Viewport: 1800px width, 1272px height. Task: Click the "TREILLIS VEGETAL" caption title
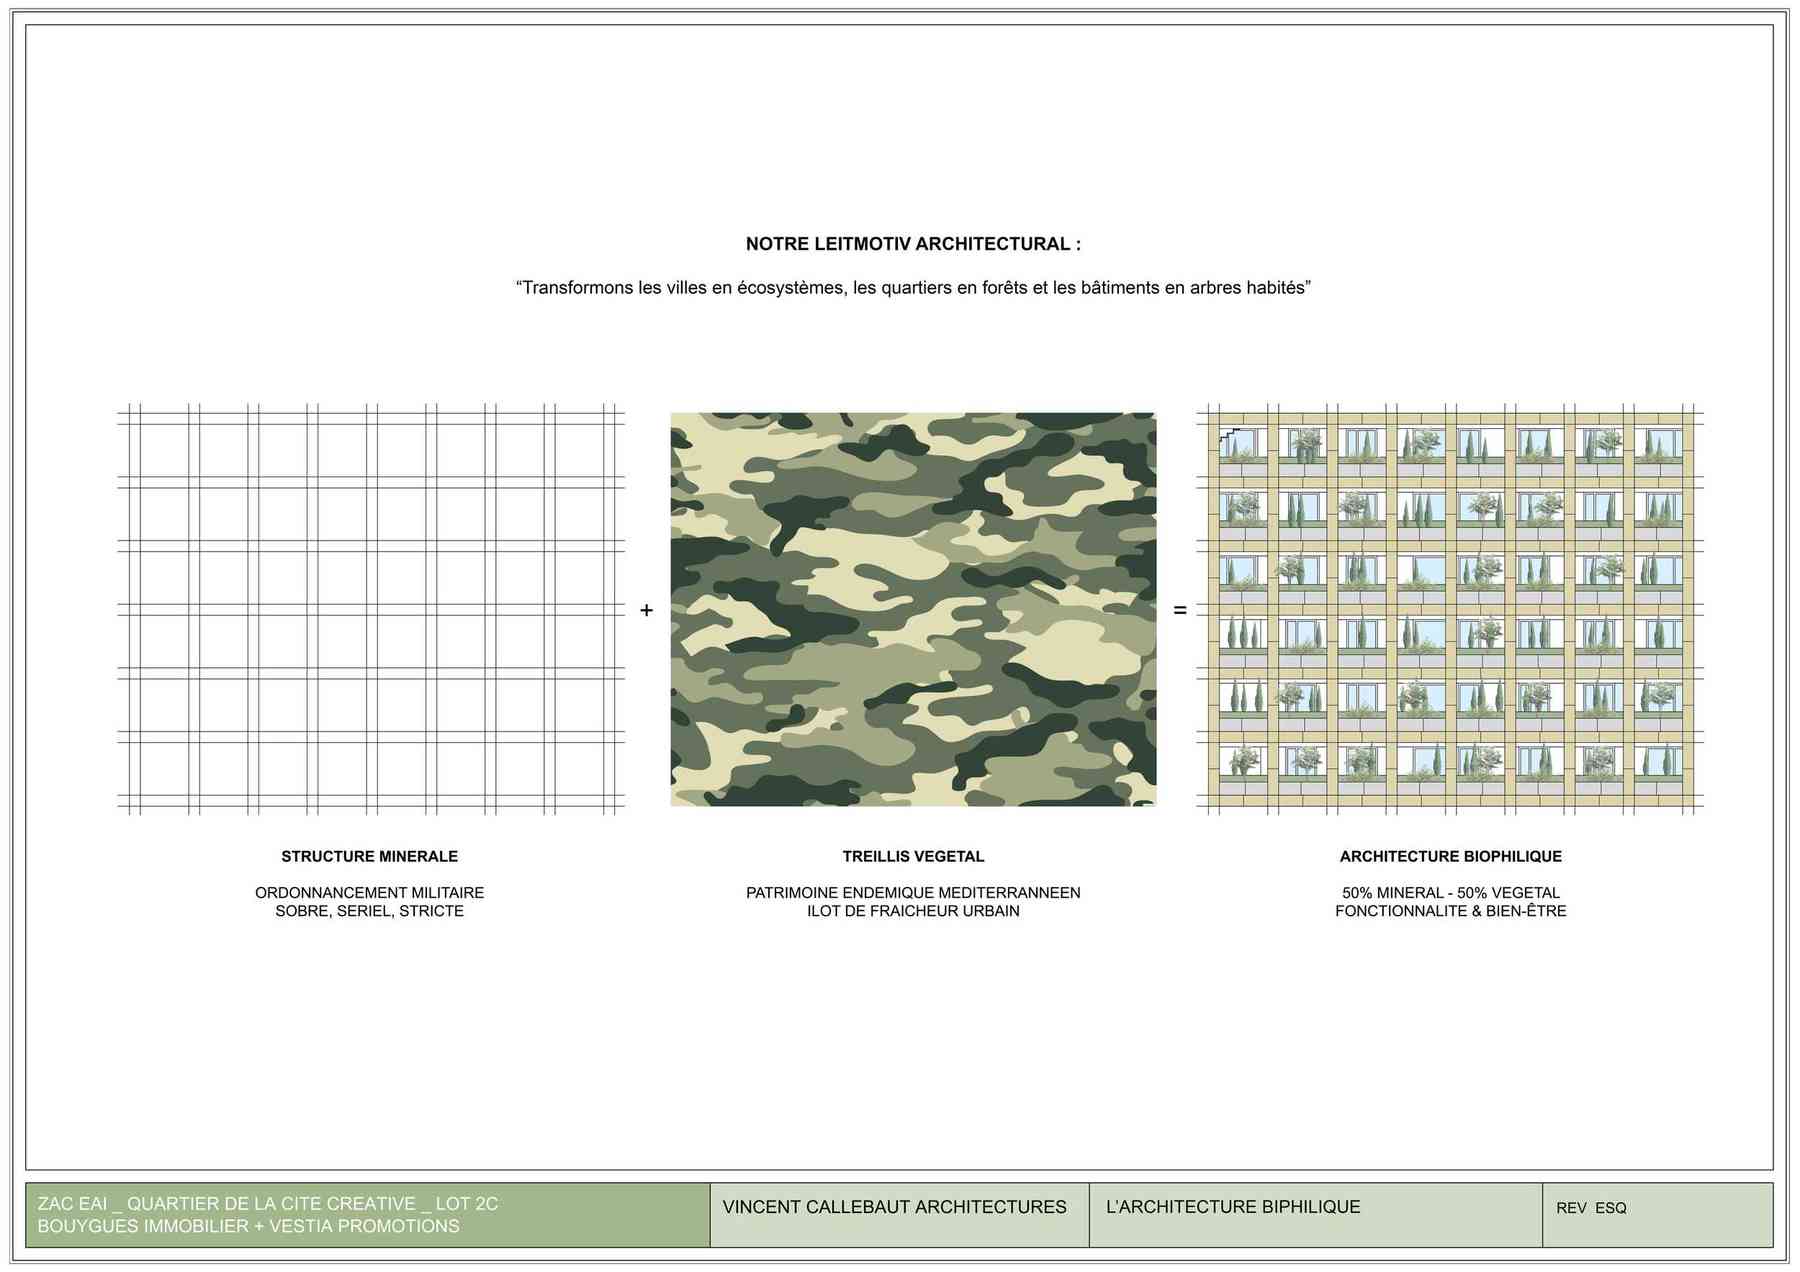pyautogui.click(x=913, y=857)
